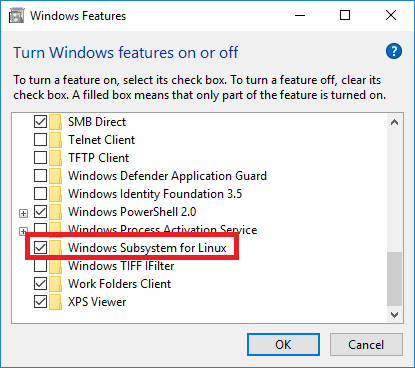Select the SMB Direct folder icon

point(55,122)
